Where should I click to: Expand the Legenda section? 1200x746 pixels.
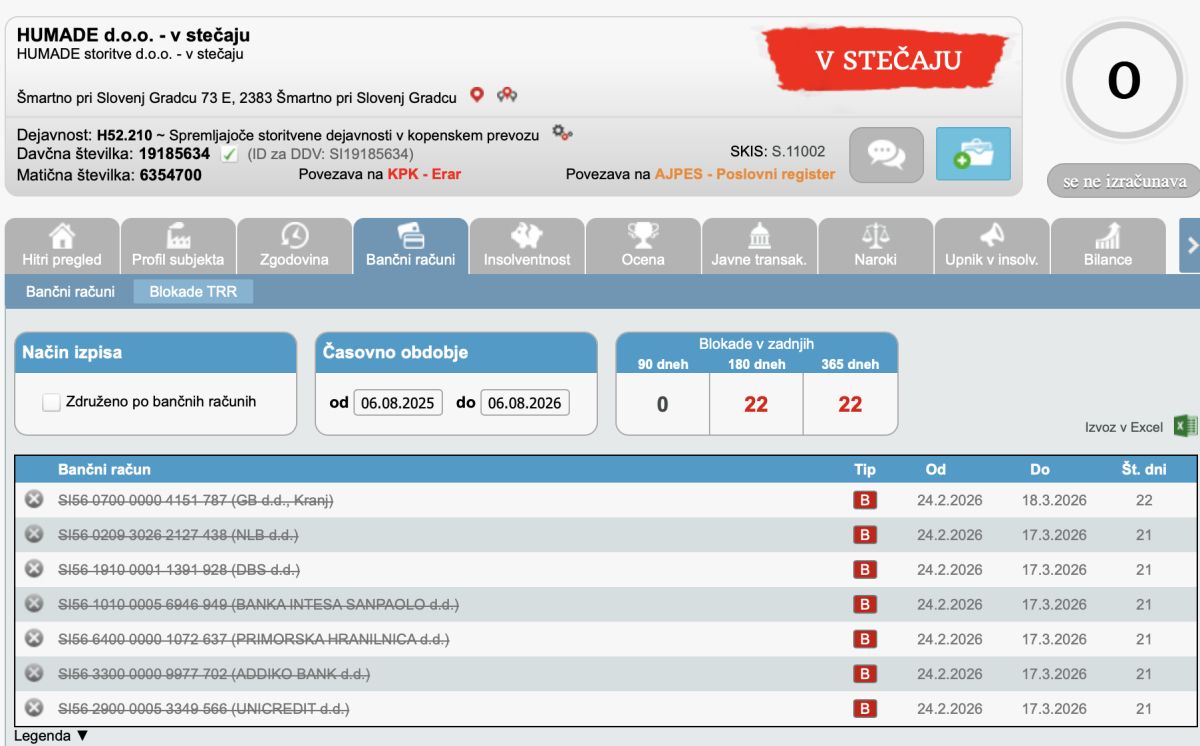click(52, 736)
